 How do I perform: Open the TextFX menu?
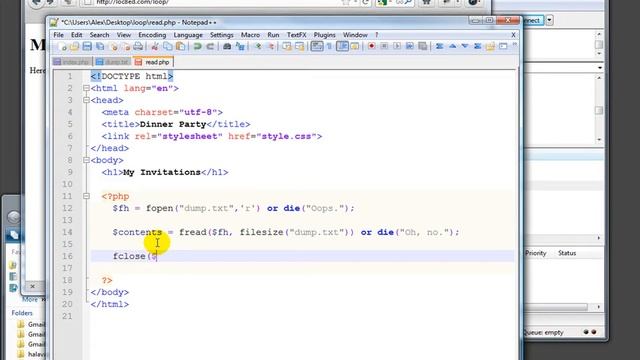pyautogui.click(x=296, y=35)
